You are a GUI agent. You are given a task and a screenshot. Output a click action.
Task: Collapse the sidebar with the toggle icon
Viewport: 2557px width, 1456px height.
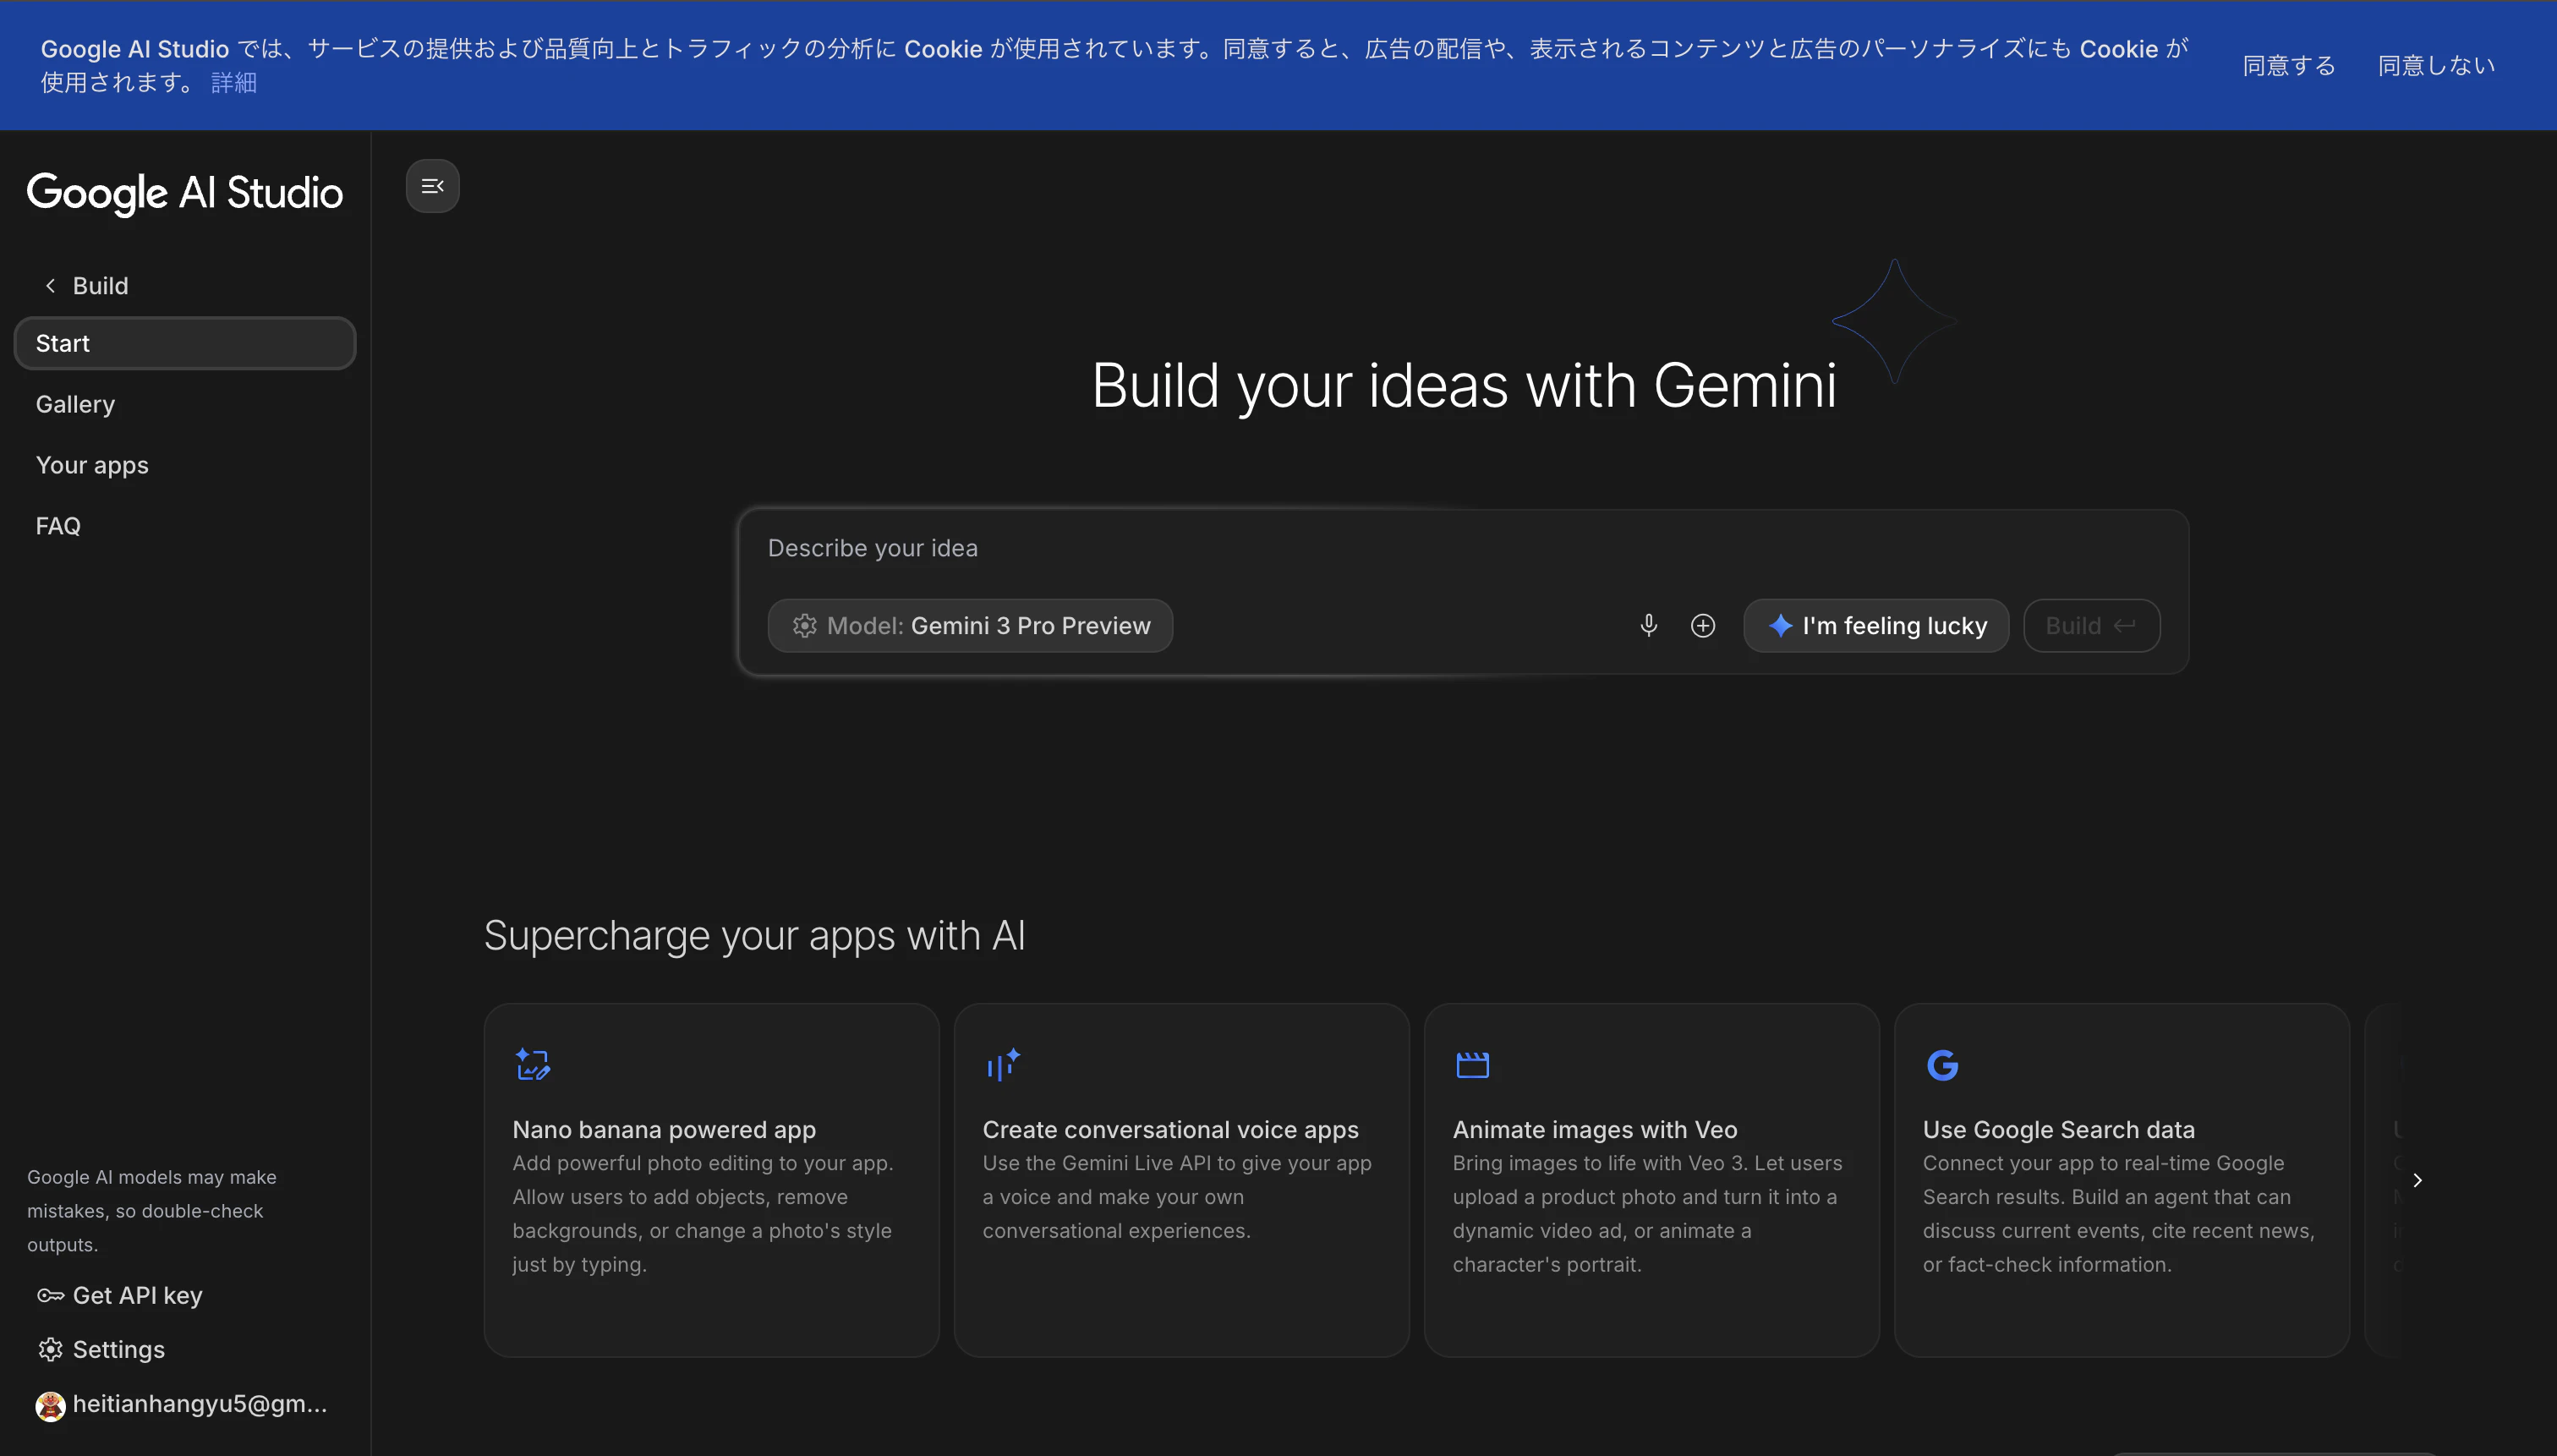point(432,186)
